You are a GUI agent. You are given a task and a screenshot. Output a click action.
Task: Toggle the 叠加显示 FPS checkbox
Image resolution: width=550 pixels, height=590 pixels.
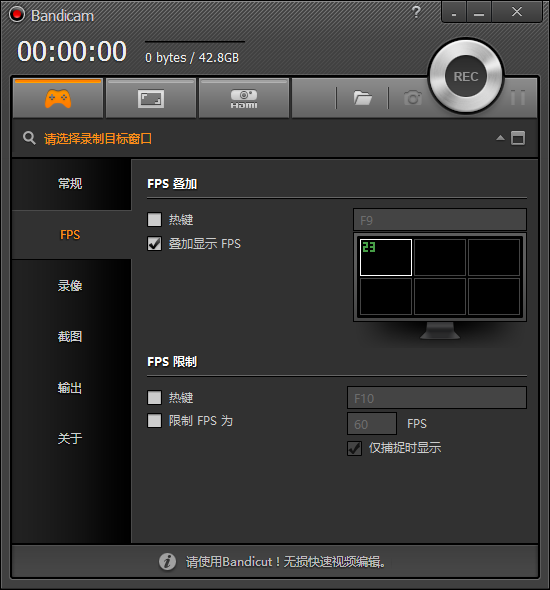(154, 243)
